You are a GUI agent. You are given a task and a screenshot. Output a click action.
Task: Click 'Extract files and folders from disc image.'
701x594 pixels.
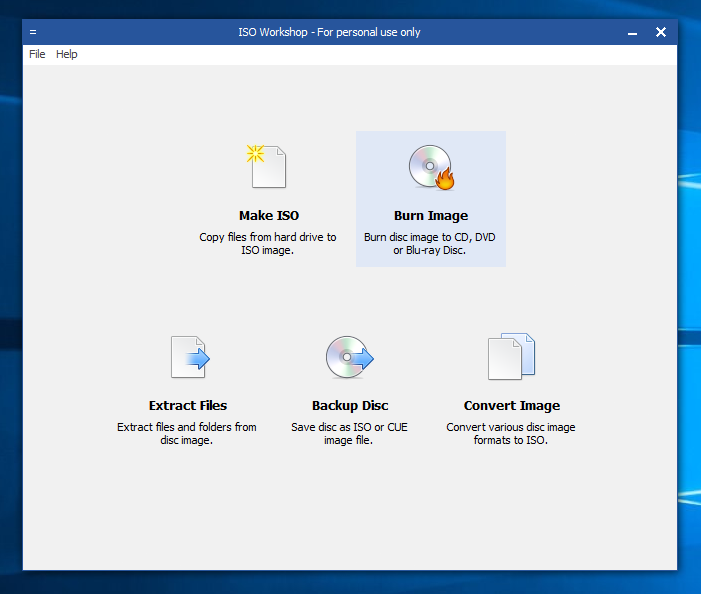pos(187,434)
